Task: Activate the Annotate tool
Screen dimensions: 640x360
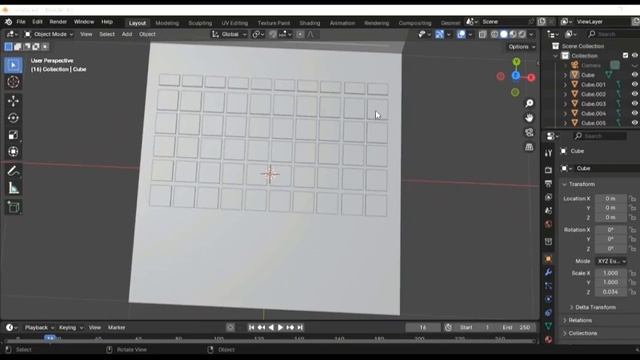Action: click(13, 171)
